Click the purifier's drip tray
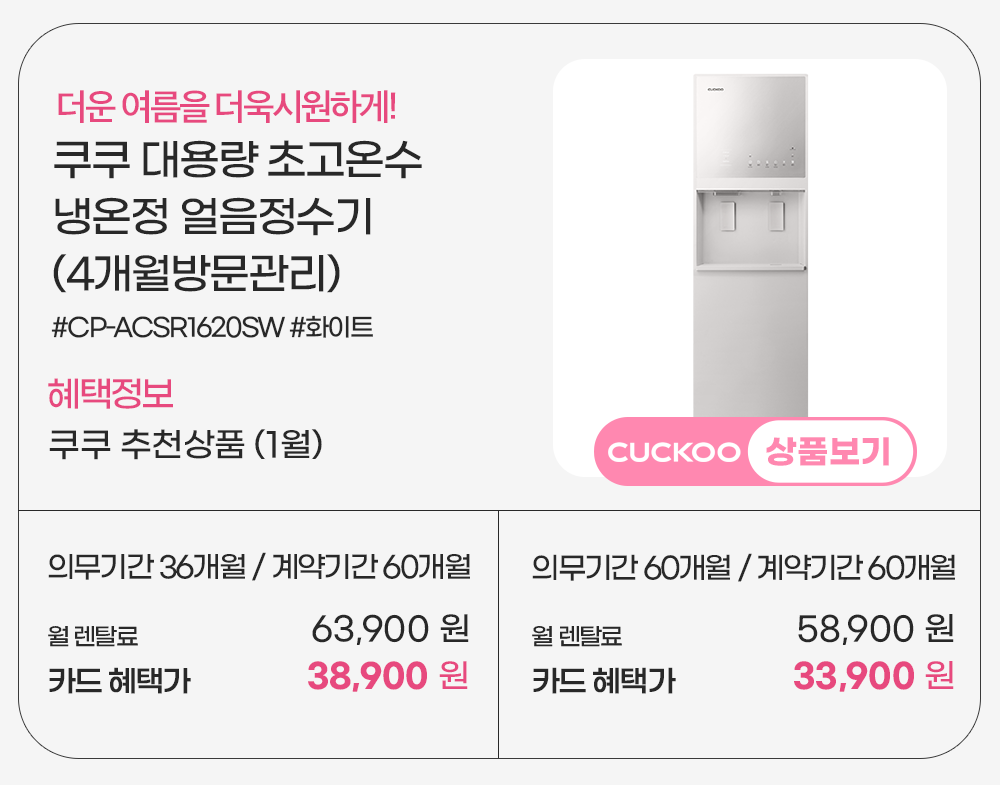Image resolution: width=1000 pixels, height=785 pixels. click(750, 265)
